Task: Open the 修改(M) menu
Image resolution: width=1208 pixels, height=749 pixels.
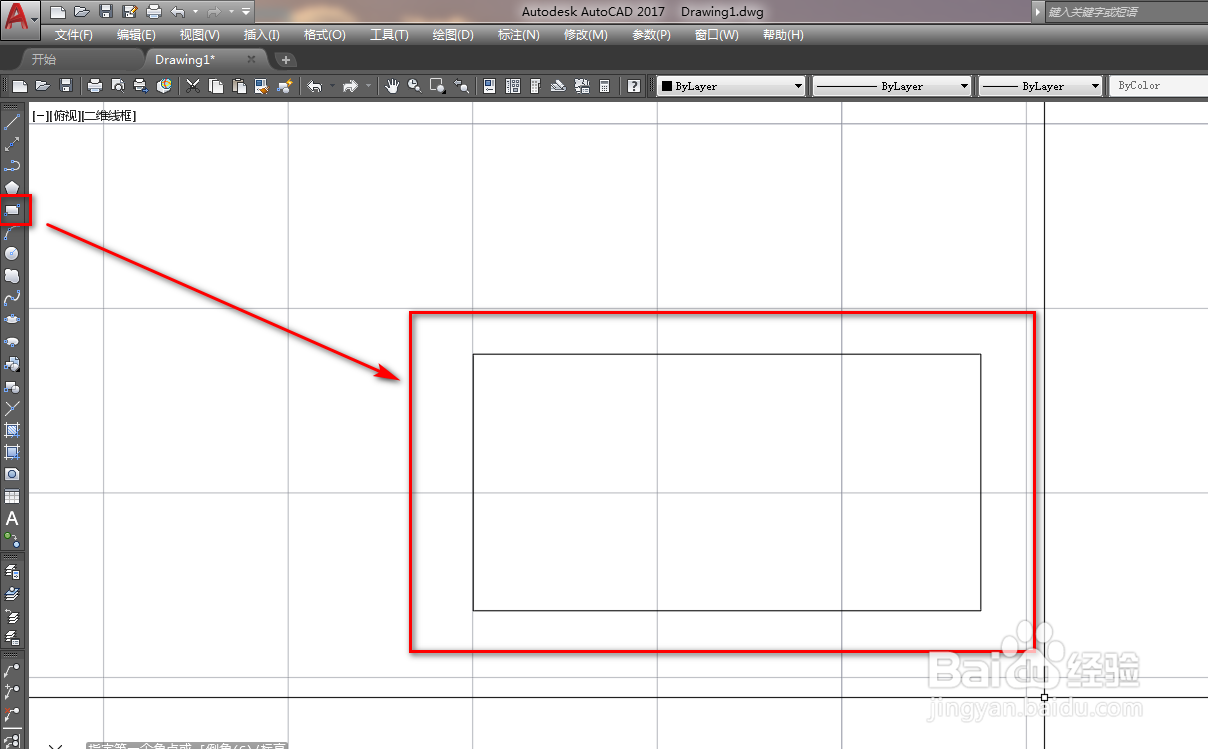Action: [x=585, y=35]
